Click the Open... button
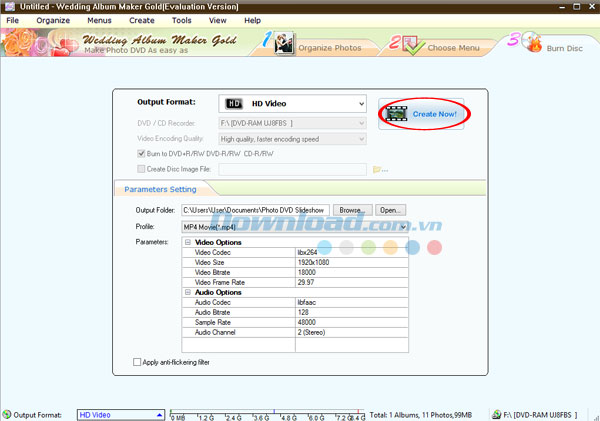Viewport: 600px width, 421px height. pyautogui.click(x=390, y=210)
